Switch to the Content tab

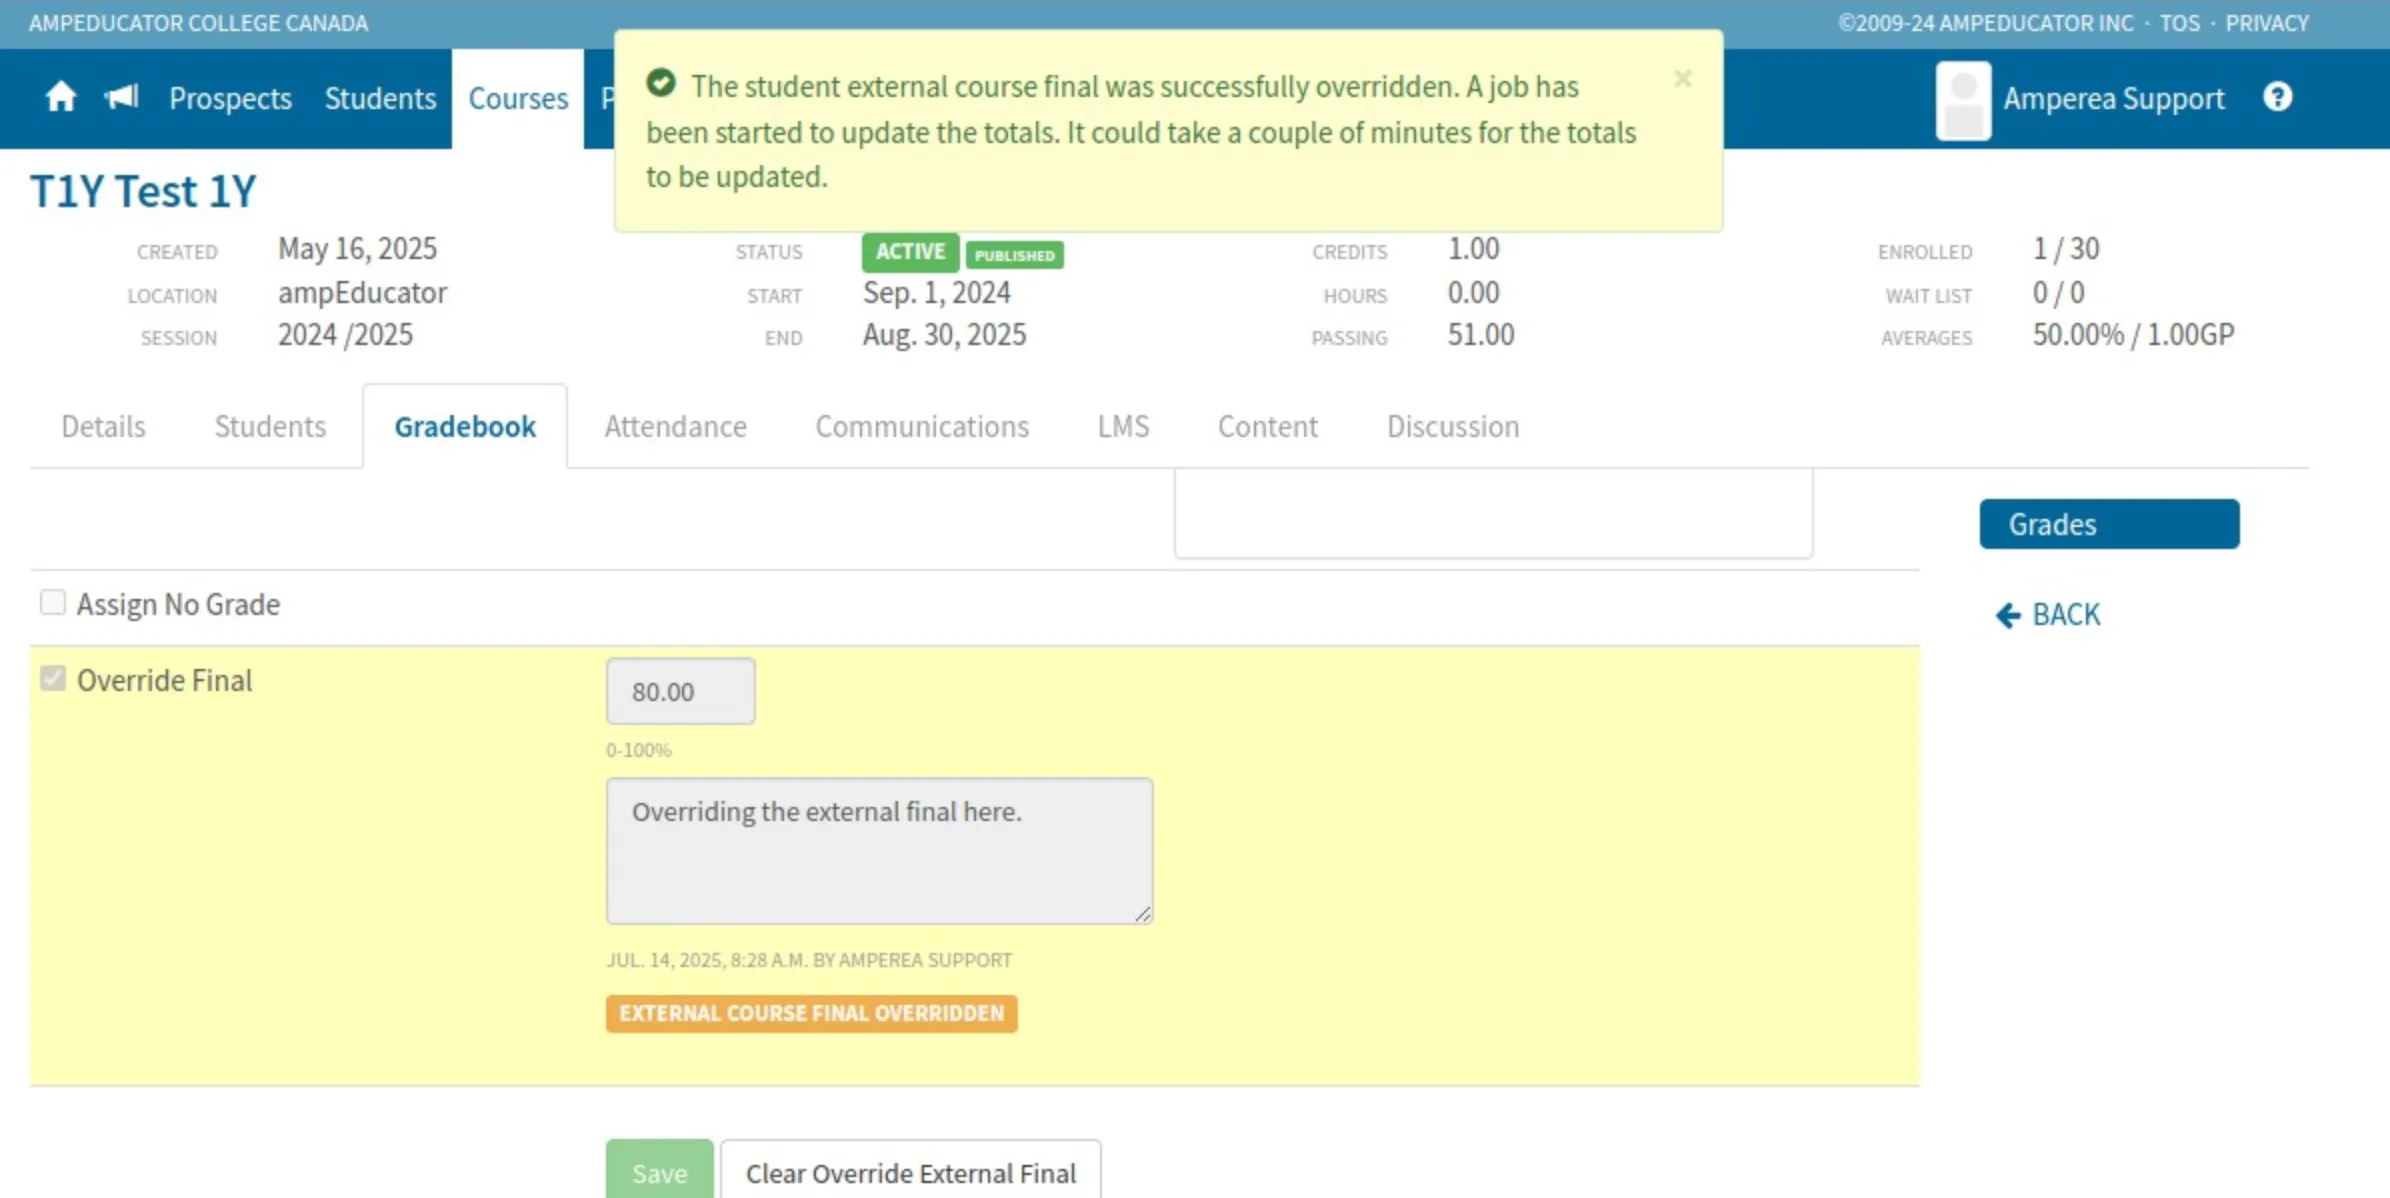[x=1267, y=426]
